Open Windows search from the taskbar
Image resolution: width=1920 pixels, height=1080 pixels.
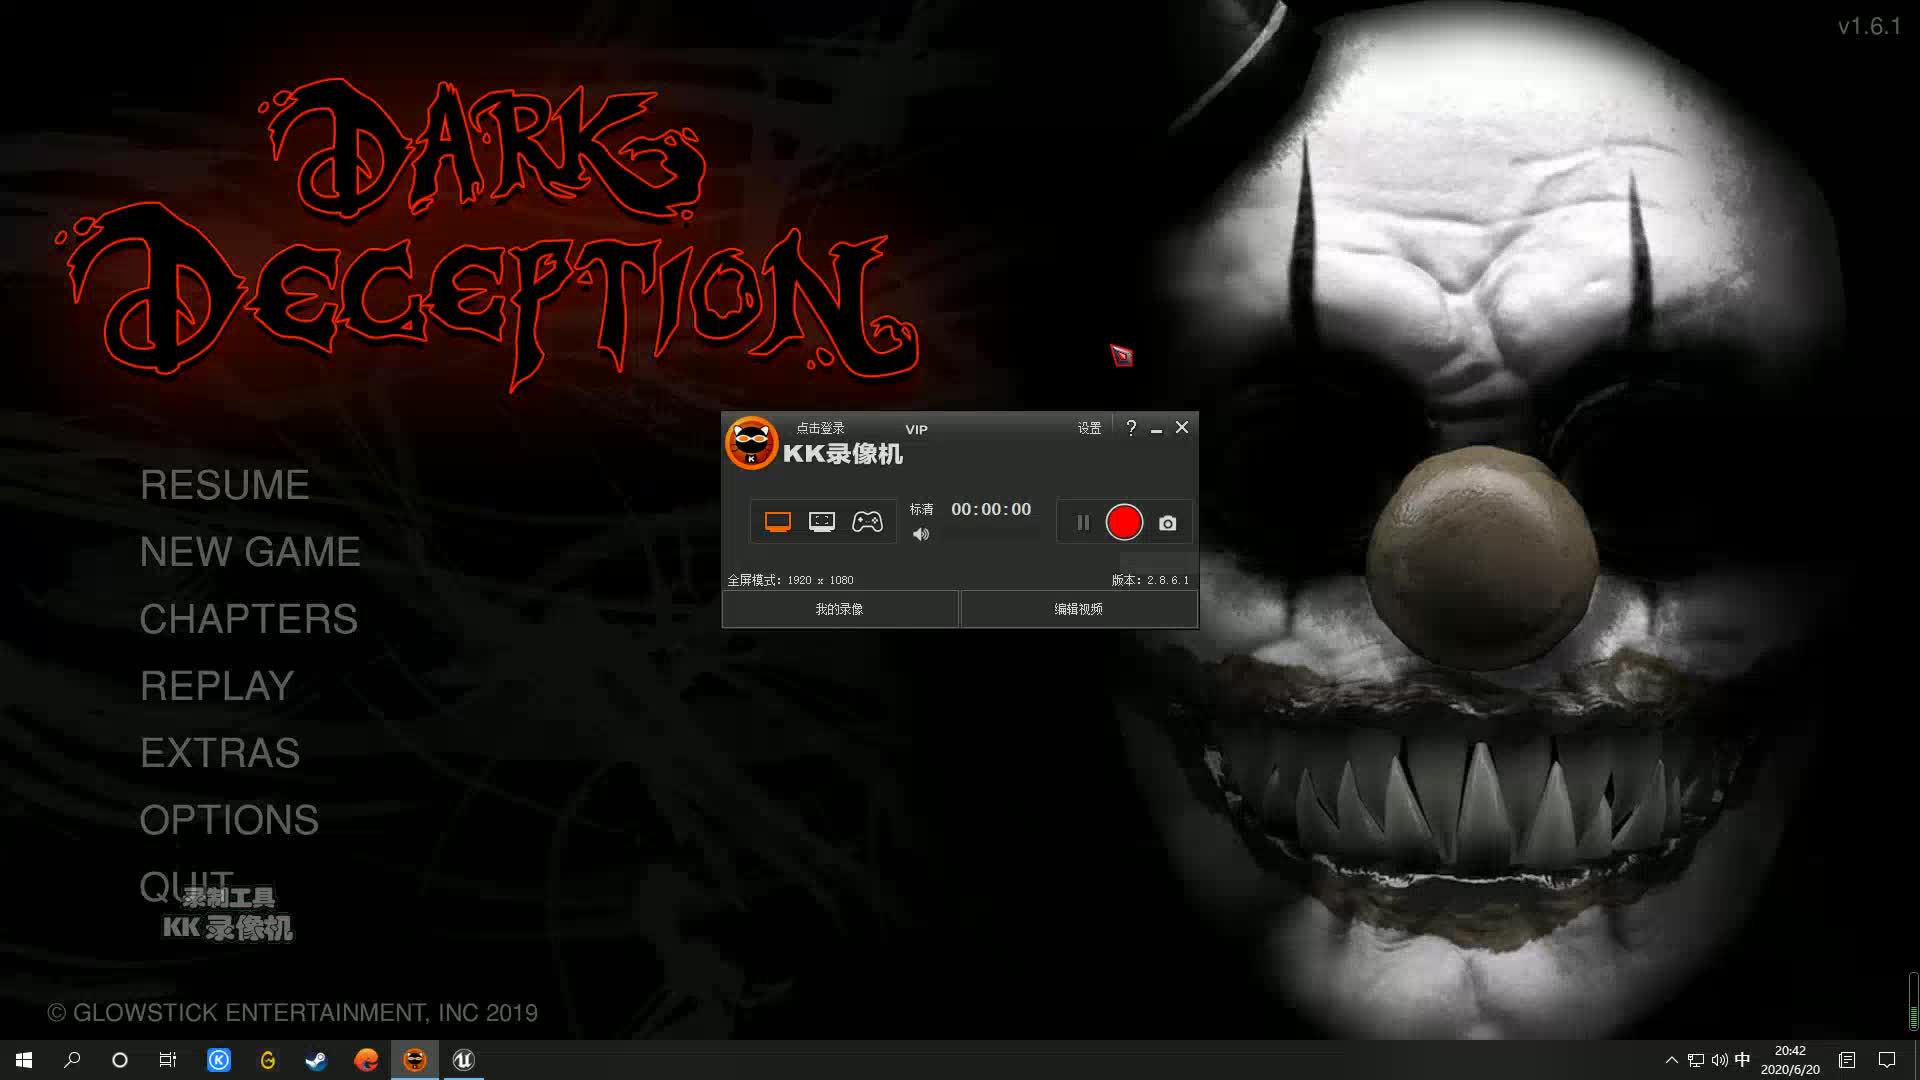pos(72,1060)
